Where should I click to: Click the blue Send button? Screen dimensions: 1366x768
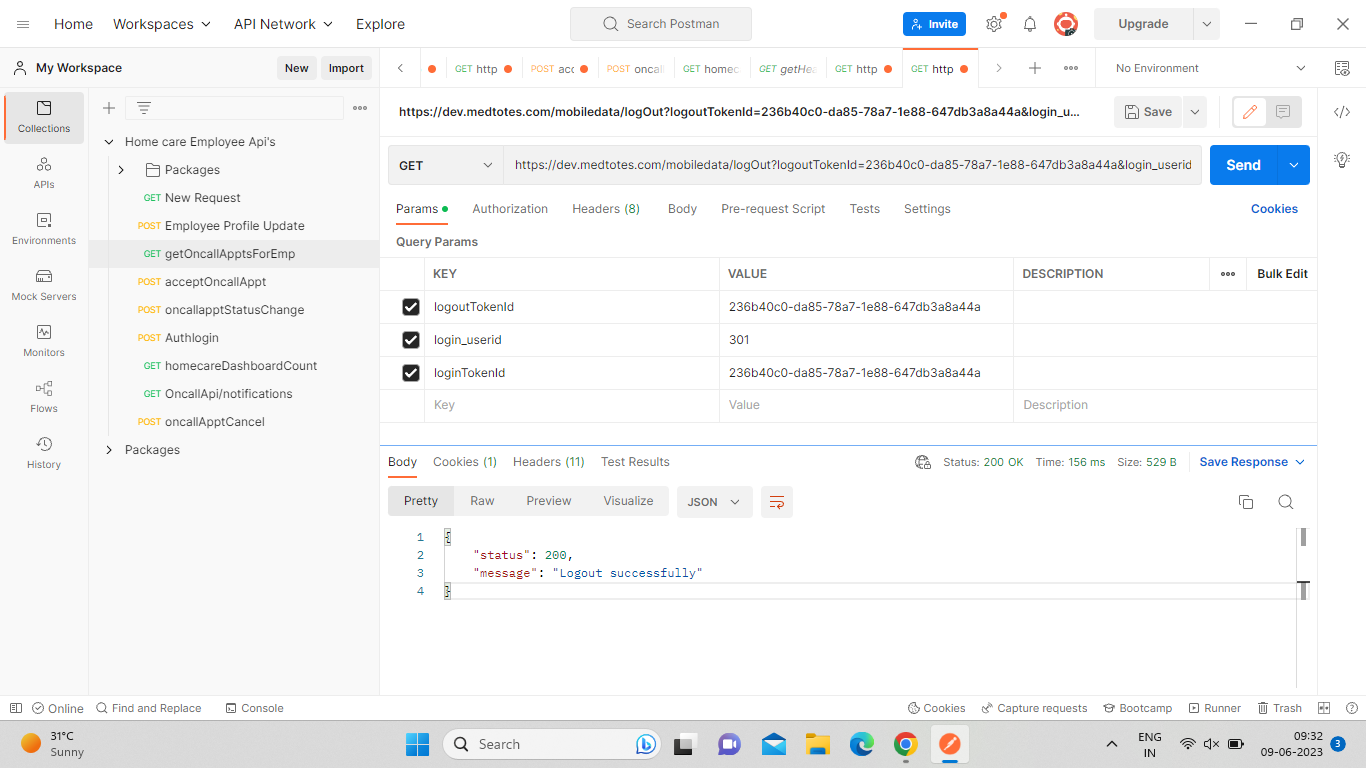tap(1243, 165)
